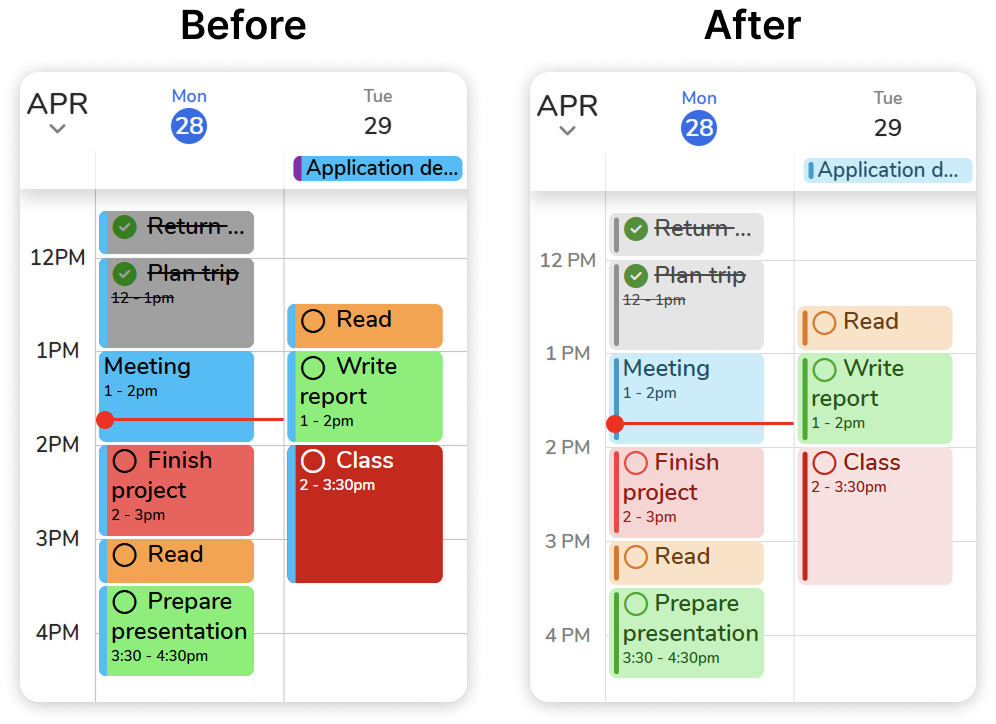Open the "Meeting" event in left calendar

pyautogui.click(x=176, y=380)
